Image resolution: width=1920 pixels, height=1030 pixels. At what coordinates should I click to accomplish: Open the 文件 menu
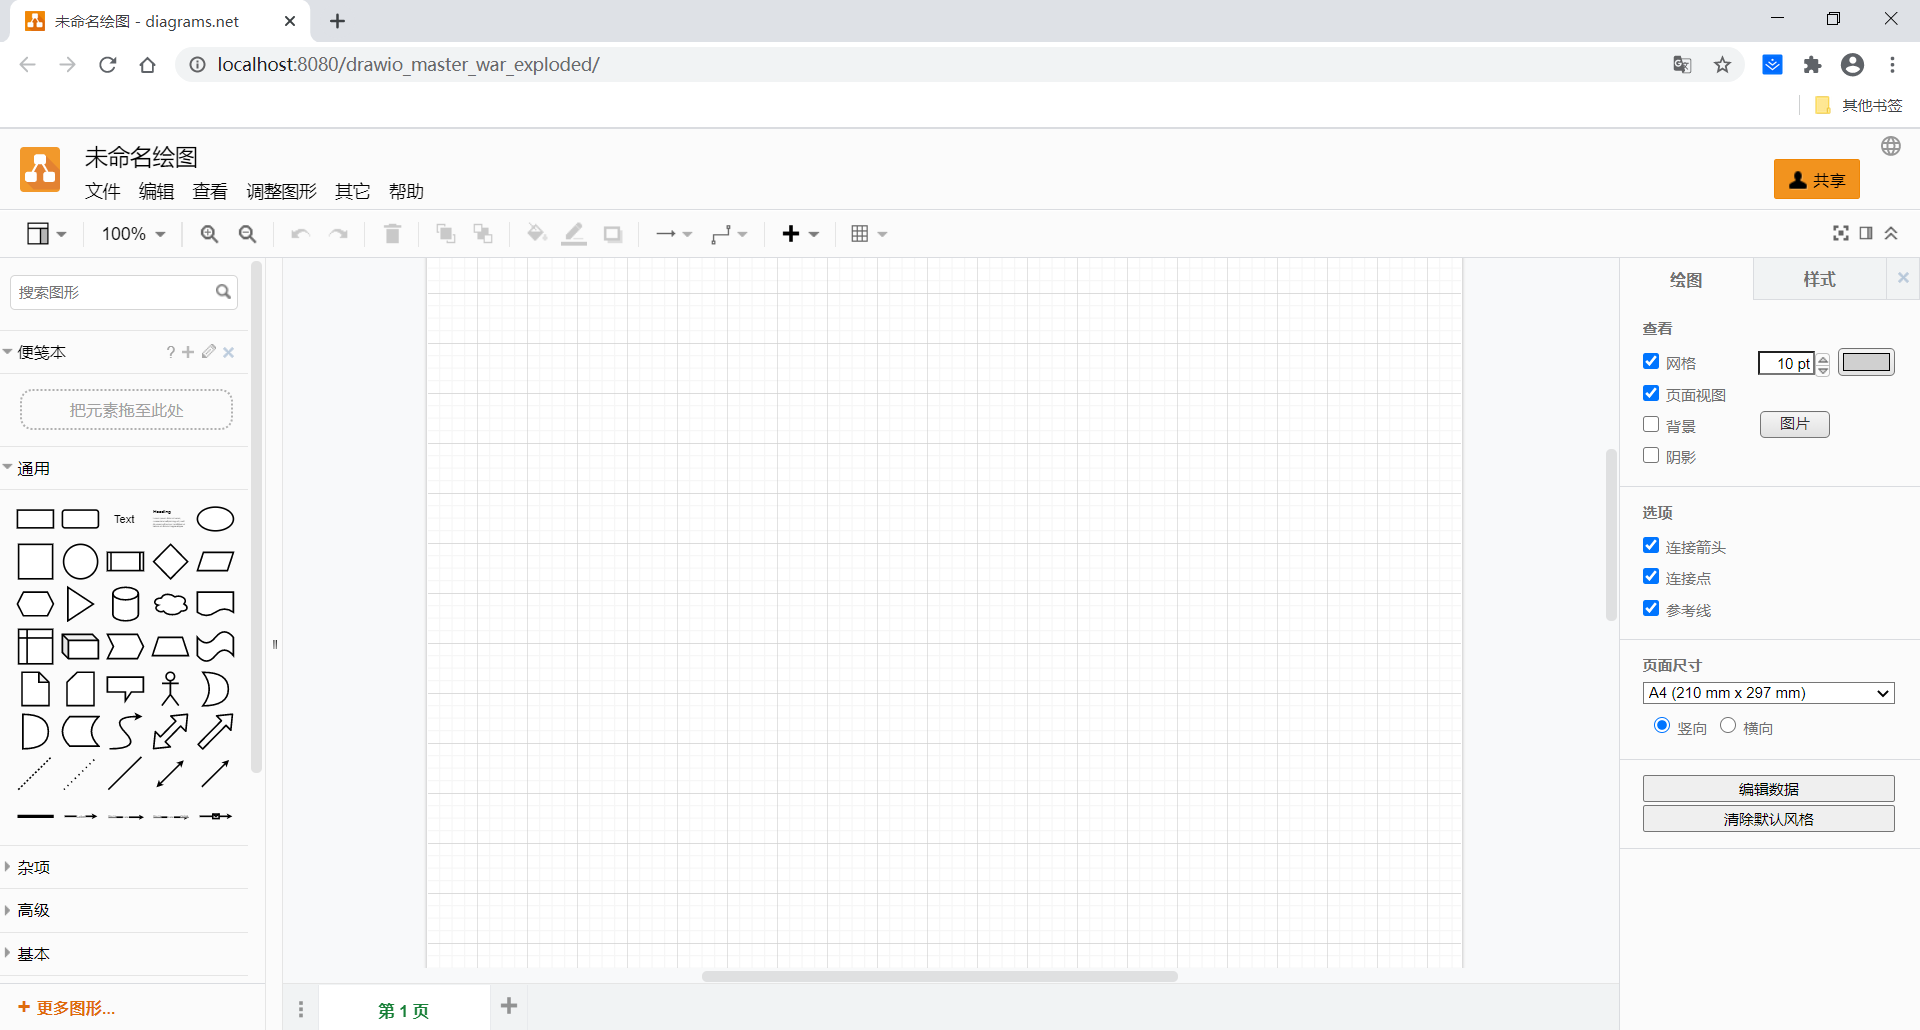tap(102, 191)
